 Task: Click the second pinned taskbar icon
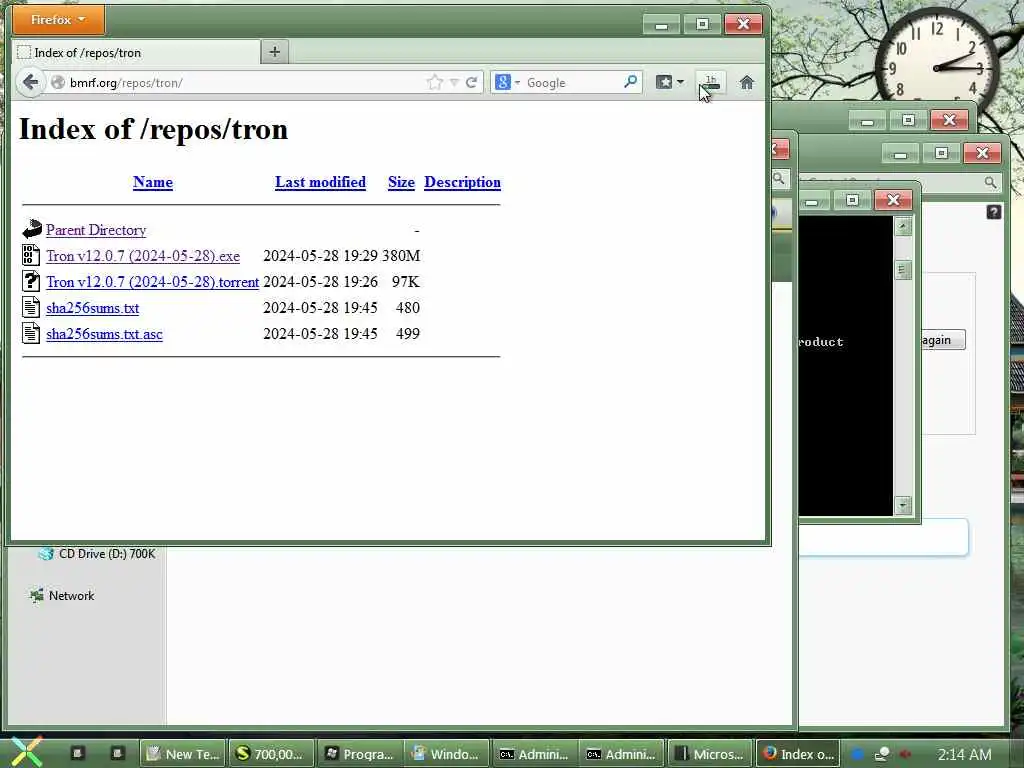pos(117,754)
